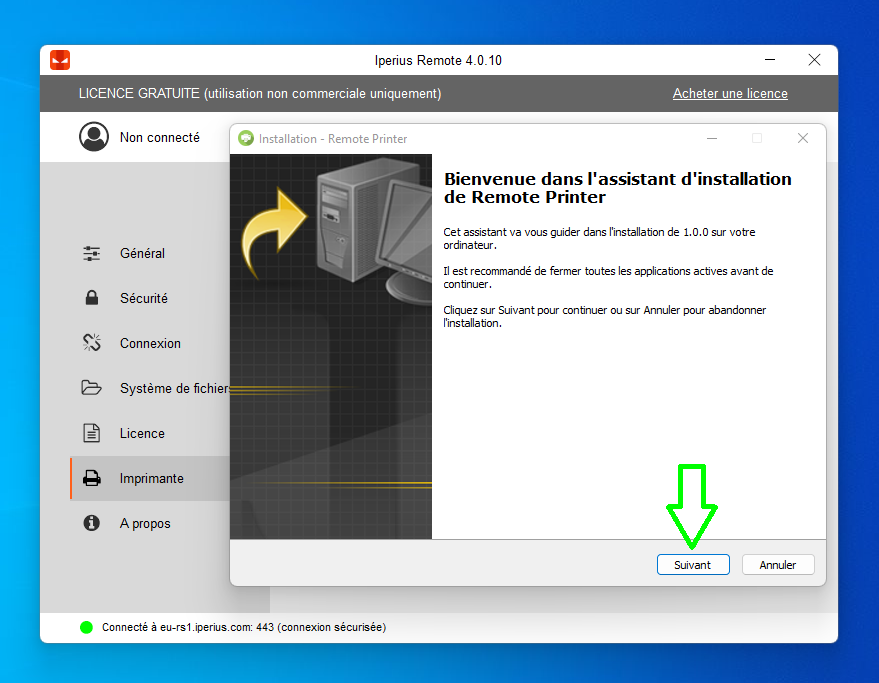
Task: Click the Sécurité padlock icon
Action: [x=92, y=298]
